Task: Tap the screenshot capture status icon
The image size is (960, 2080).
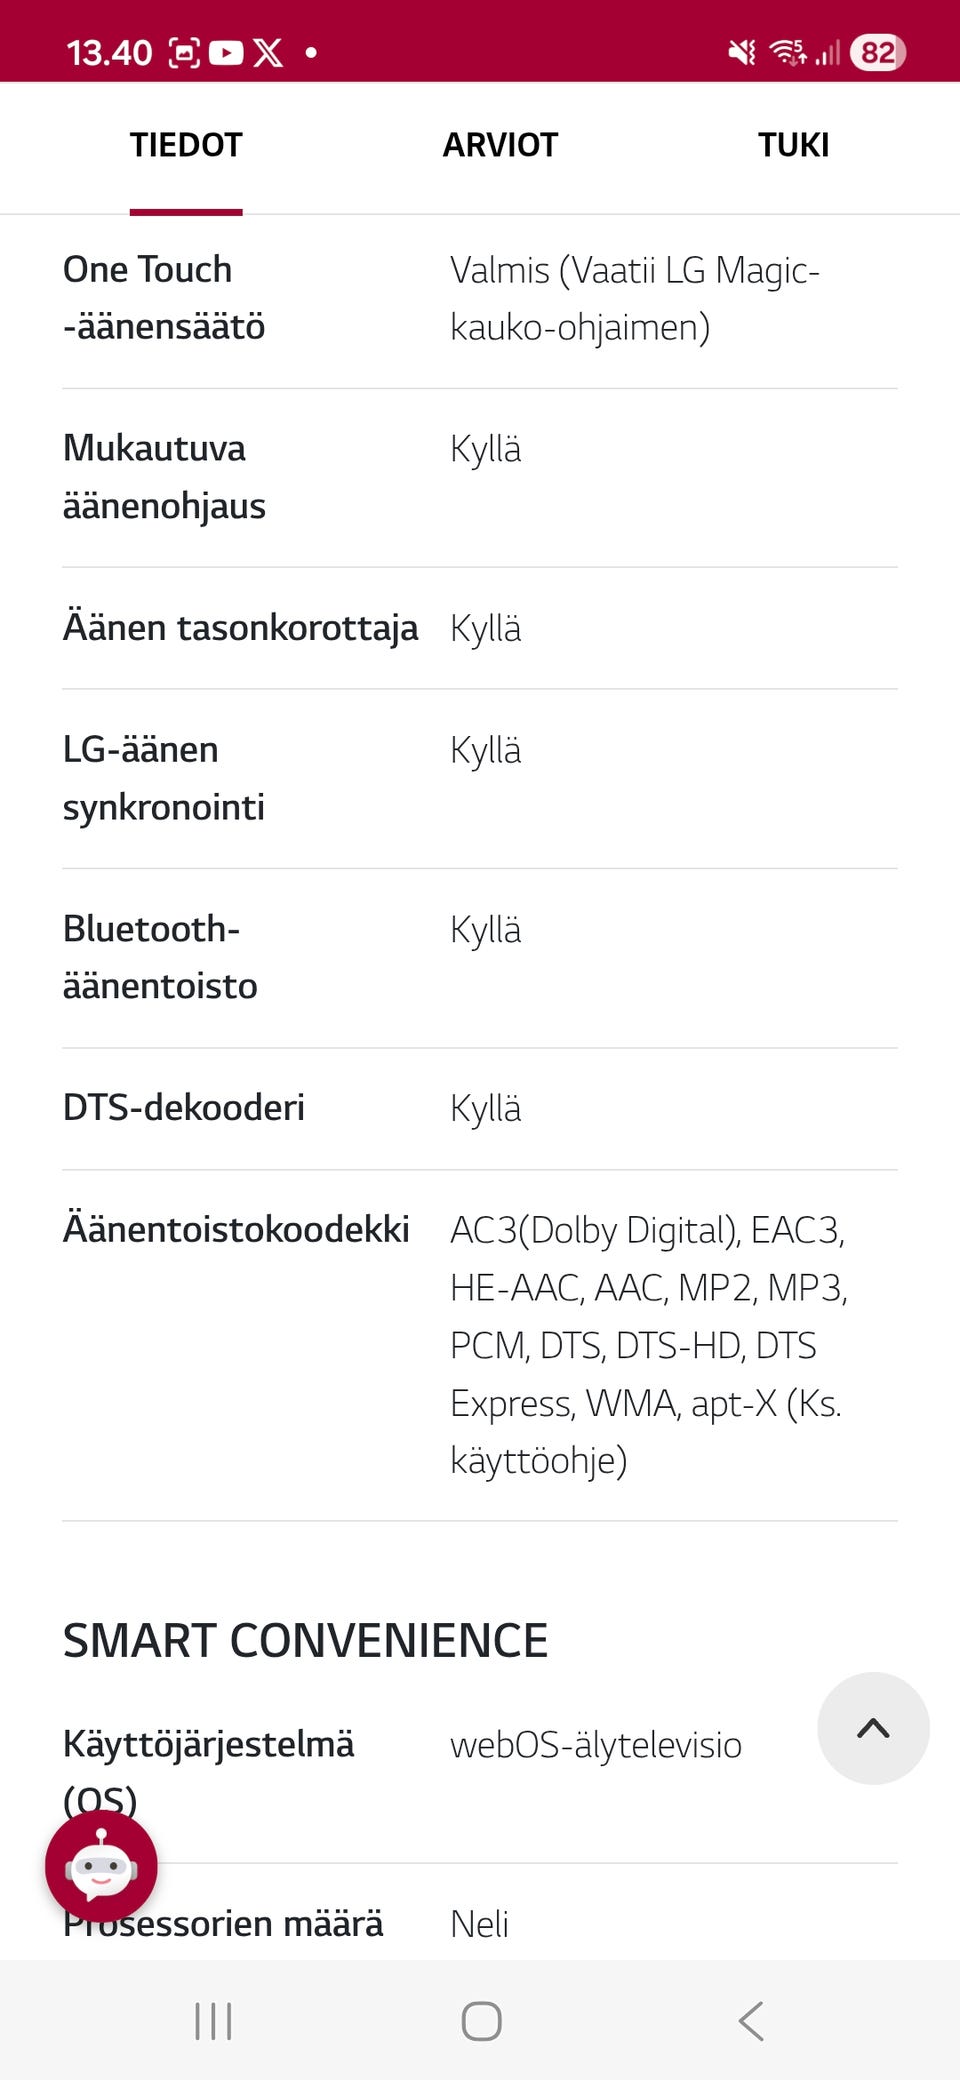Action: click(184, 52)
